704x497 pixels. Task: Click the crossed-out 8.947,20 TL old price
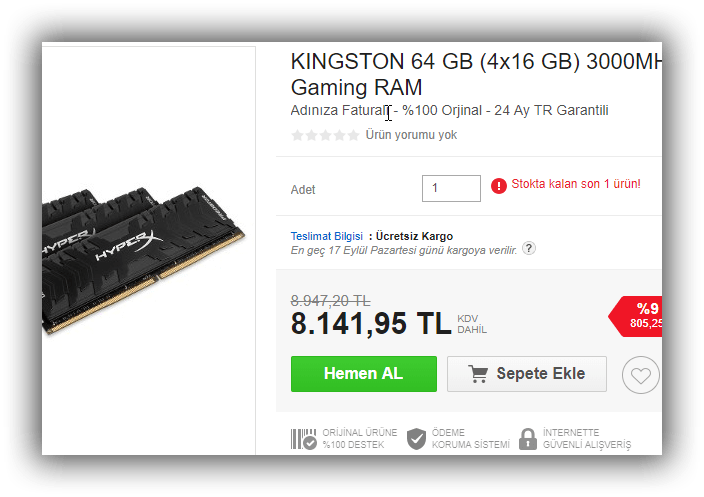[330, 300]
